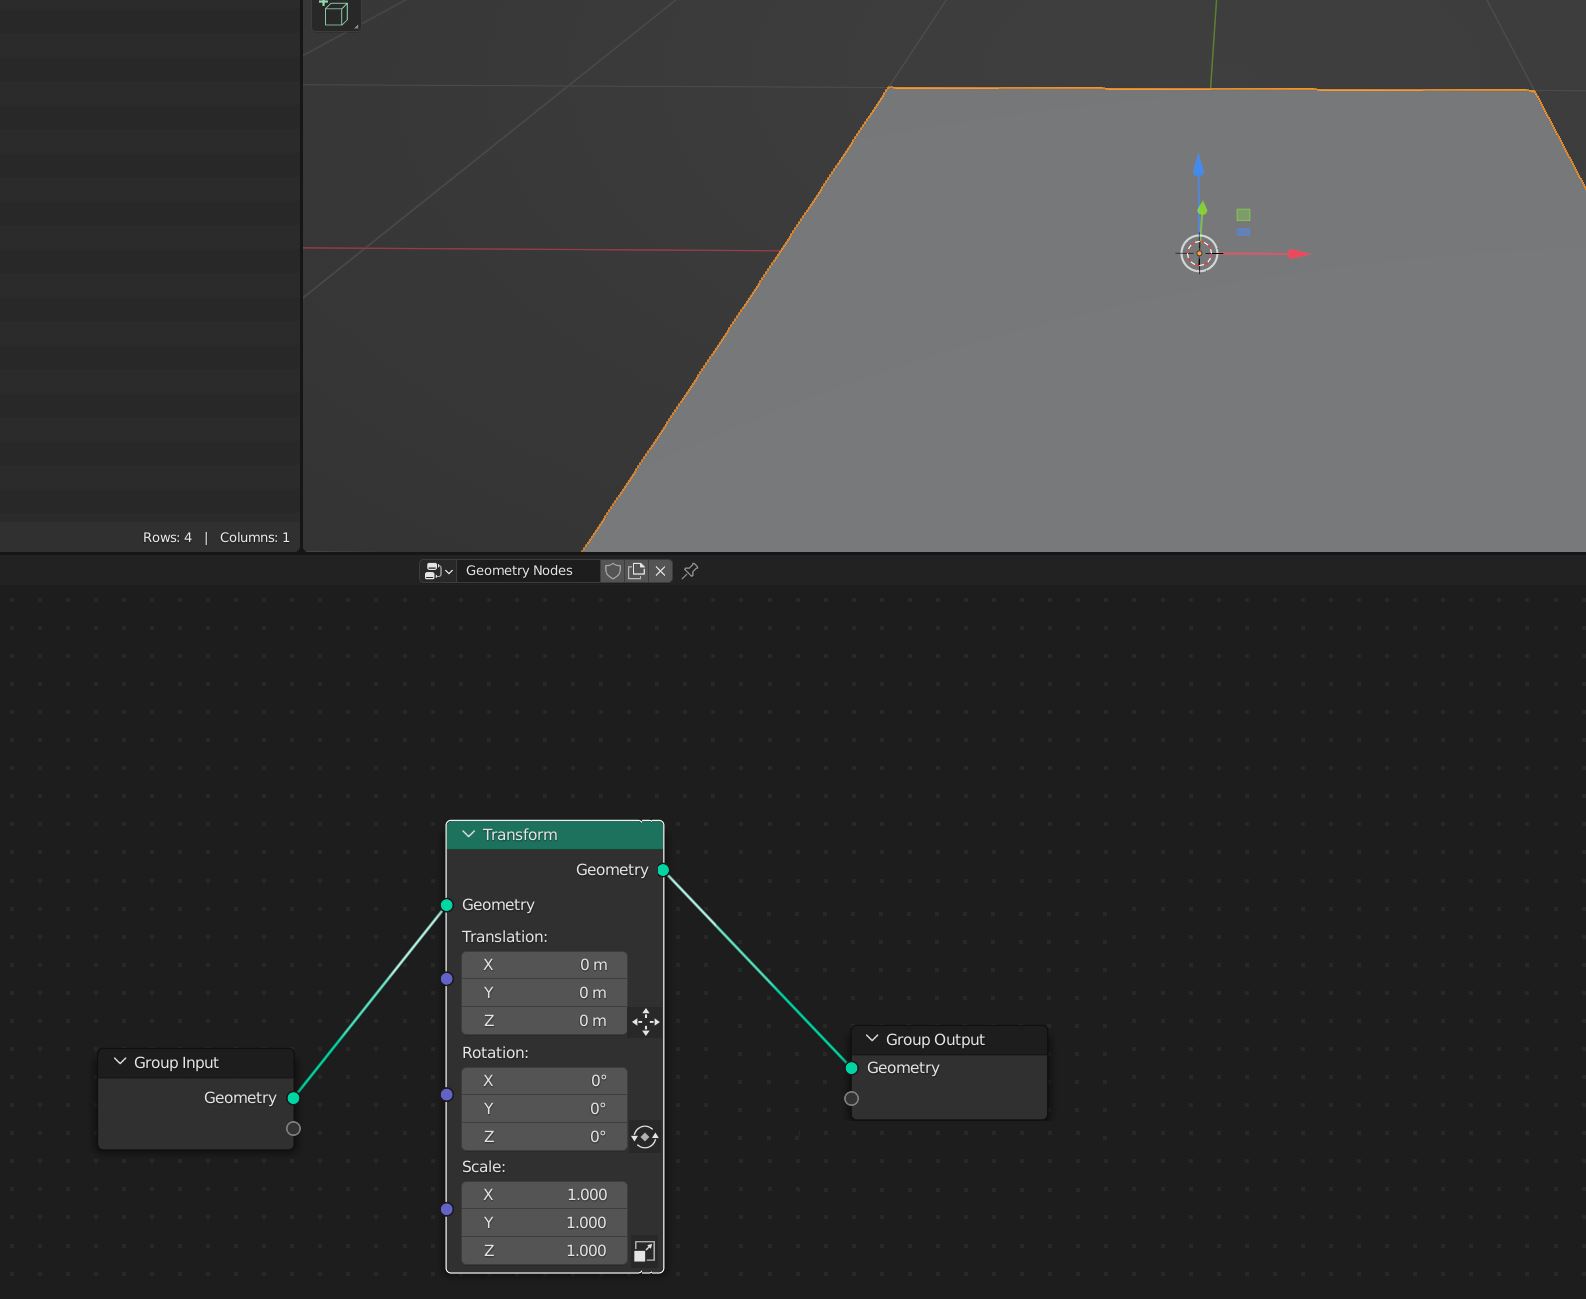Click the Scale vector input socket

tap(447, 1209)
